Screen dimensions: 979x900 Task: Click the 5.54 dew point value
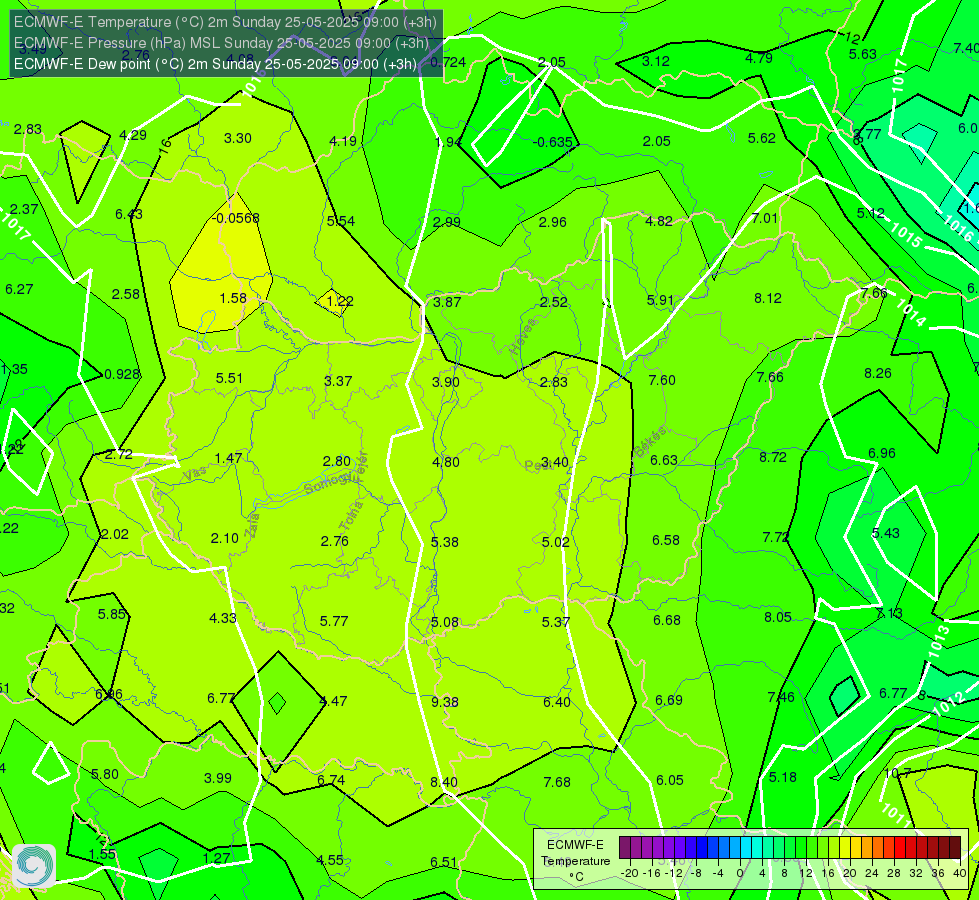point(341,221)
